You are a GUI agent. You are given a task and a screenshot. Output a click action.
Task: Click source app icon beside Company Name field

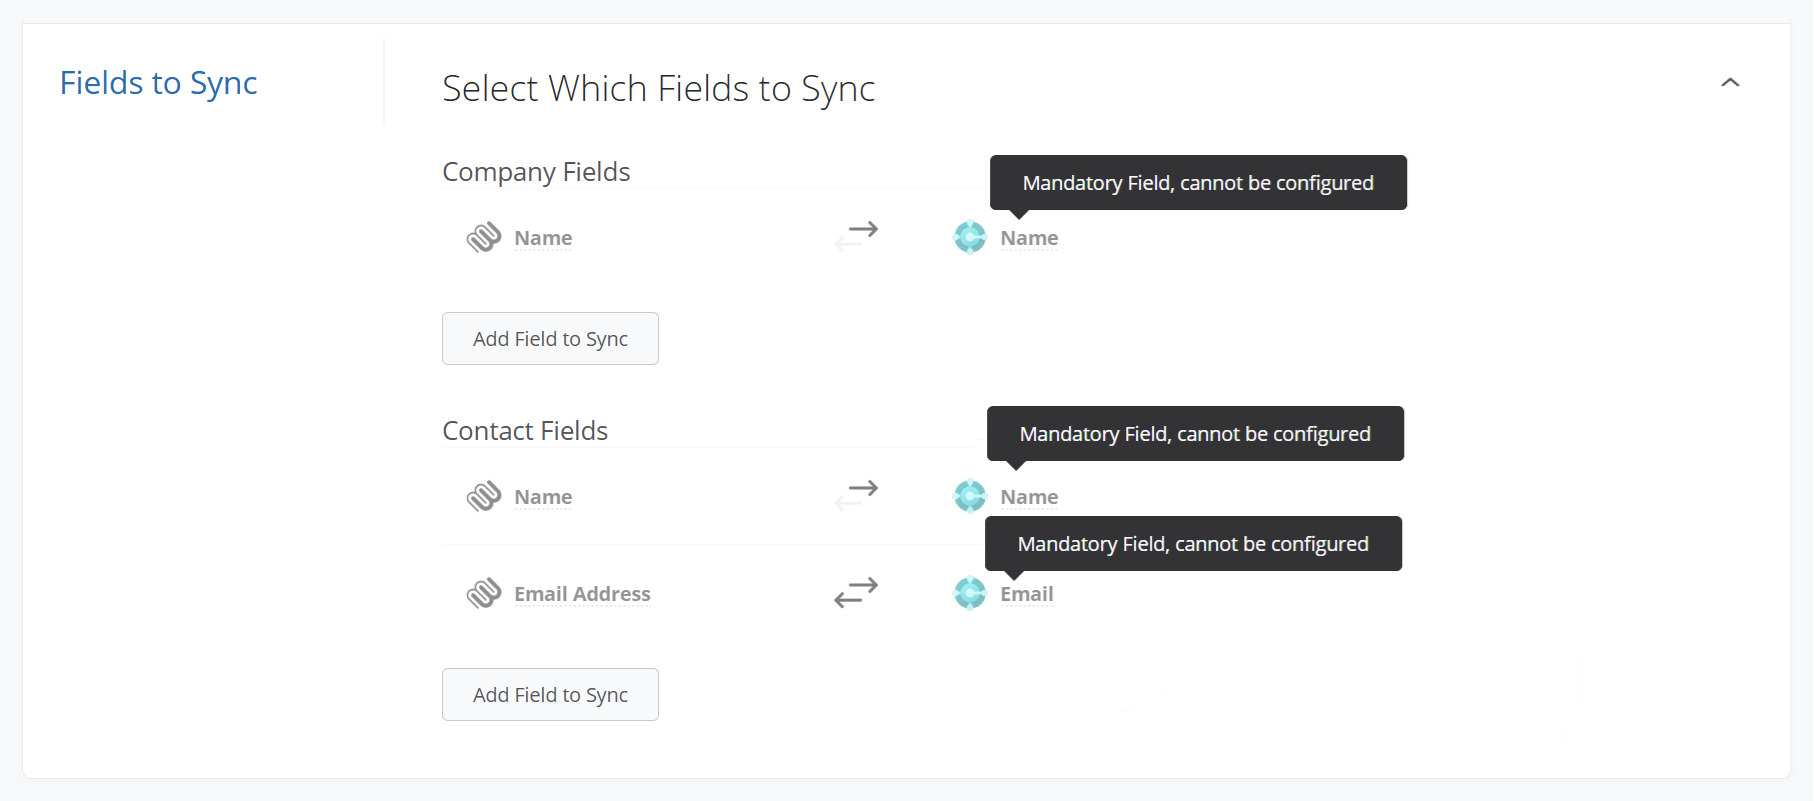pyautogui.click(x=484, y=238)
